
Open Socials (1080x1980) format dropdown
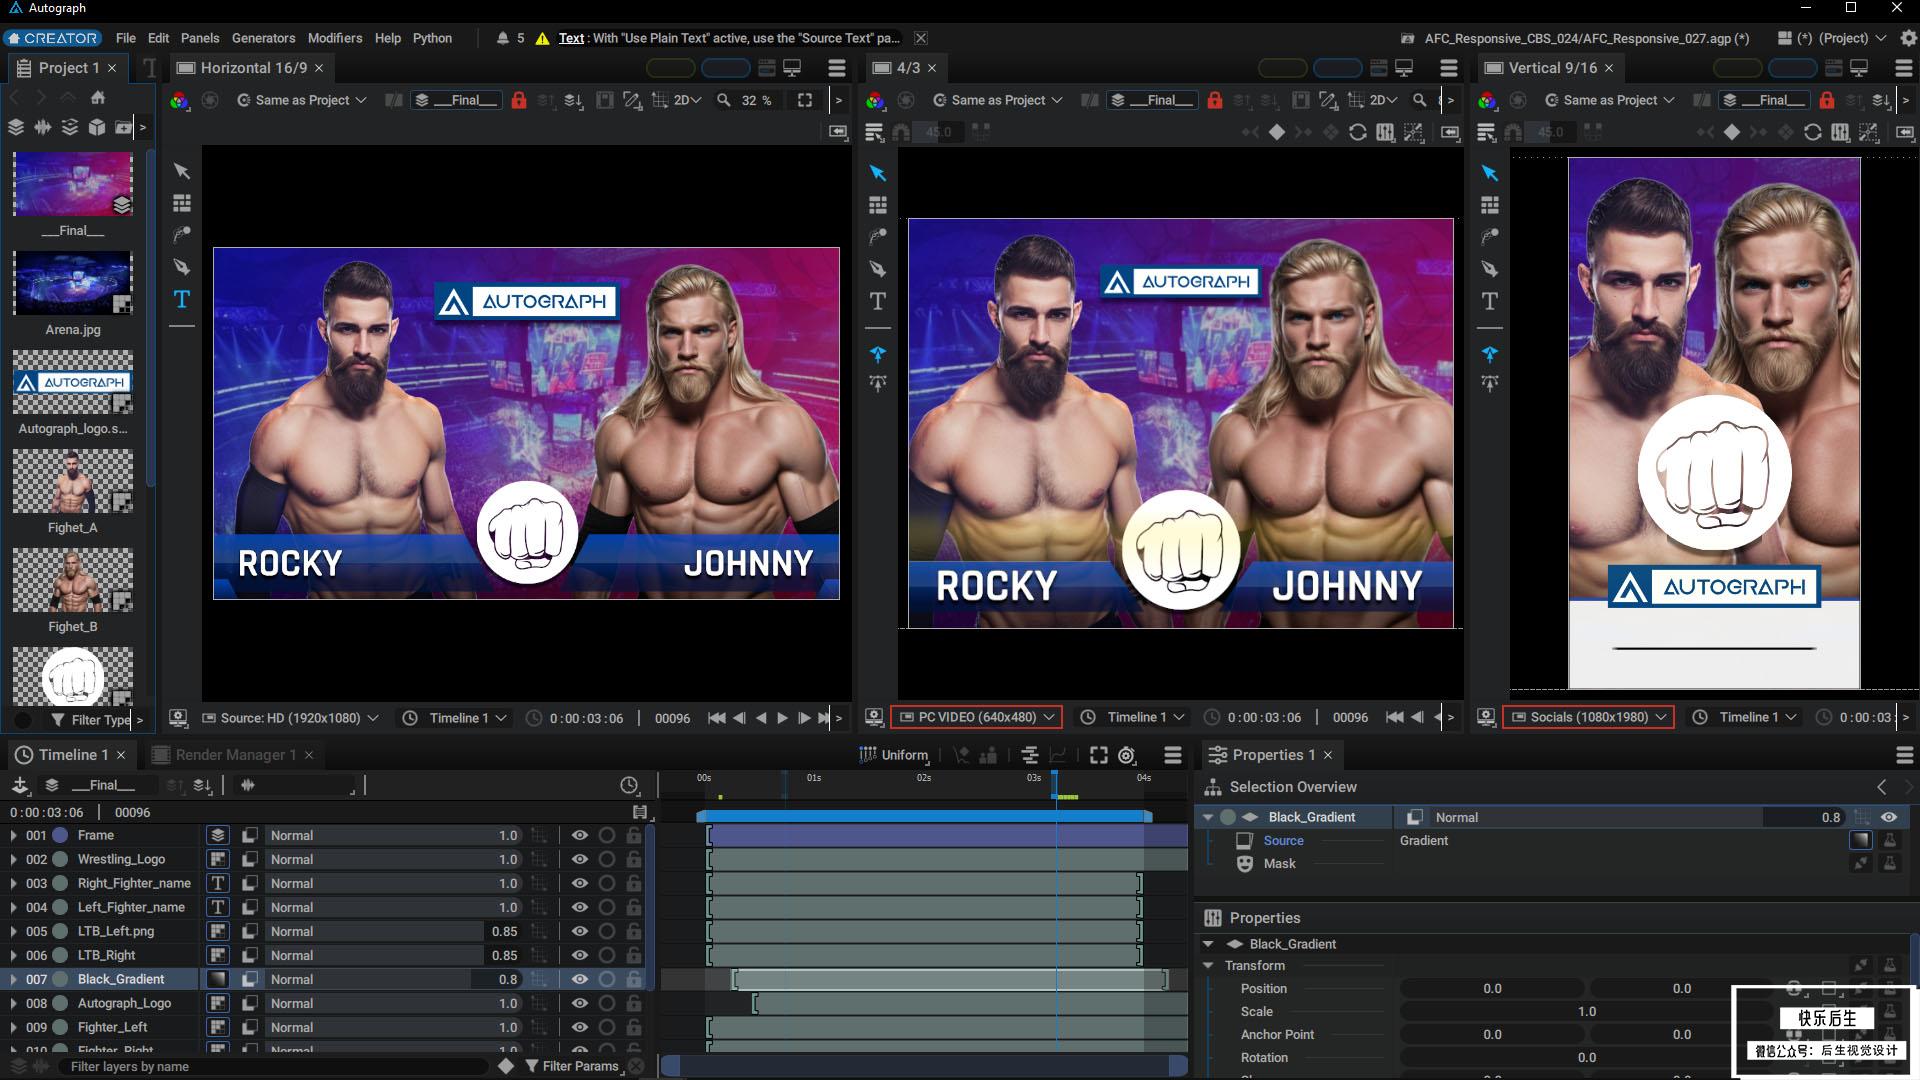pyautogui.click(x=1588, y=717)
